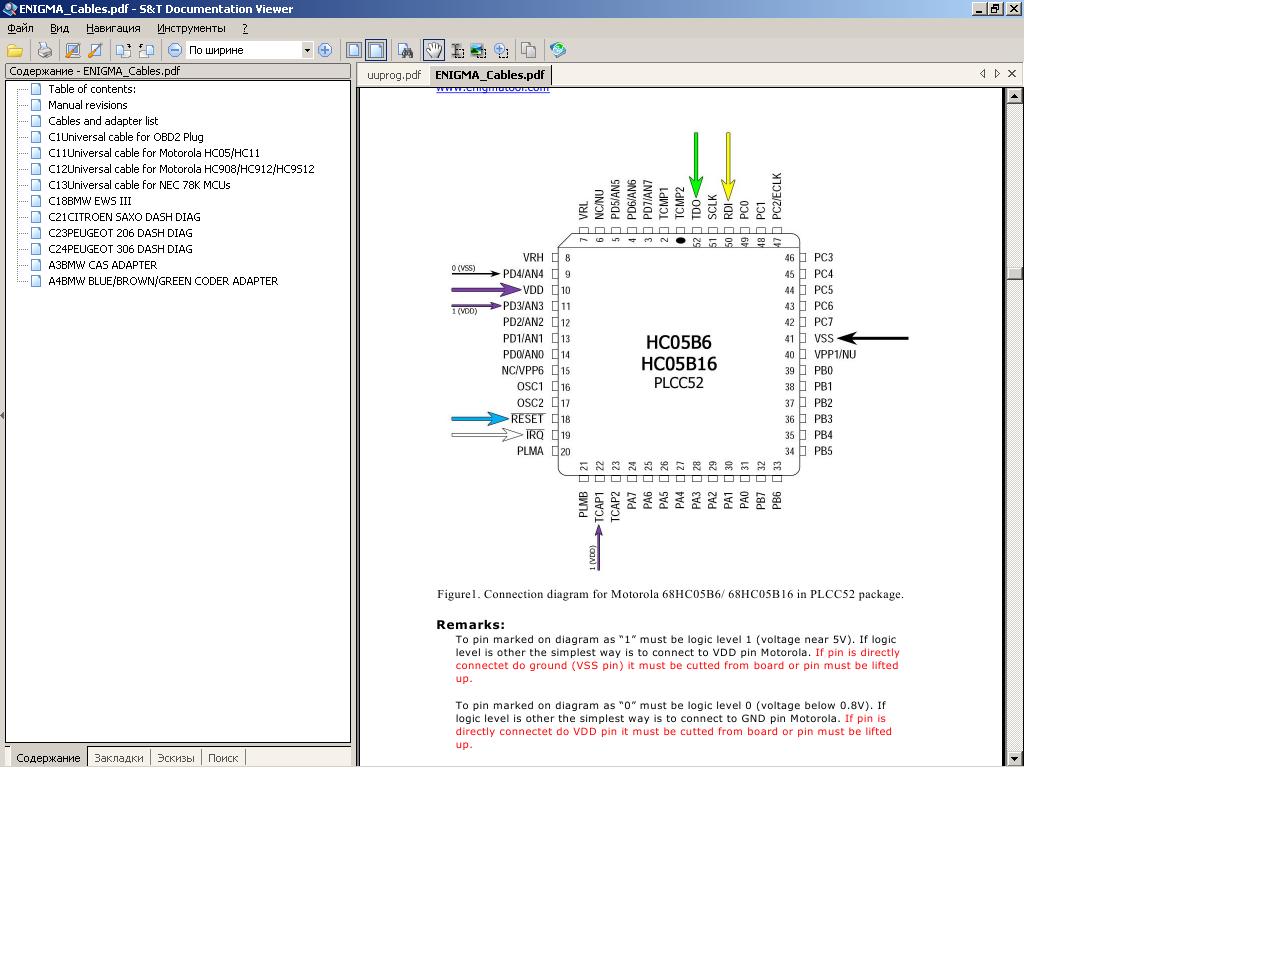Select the hand pan tool
1280x960 pixels.
[x=434, y=50]
